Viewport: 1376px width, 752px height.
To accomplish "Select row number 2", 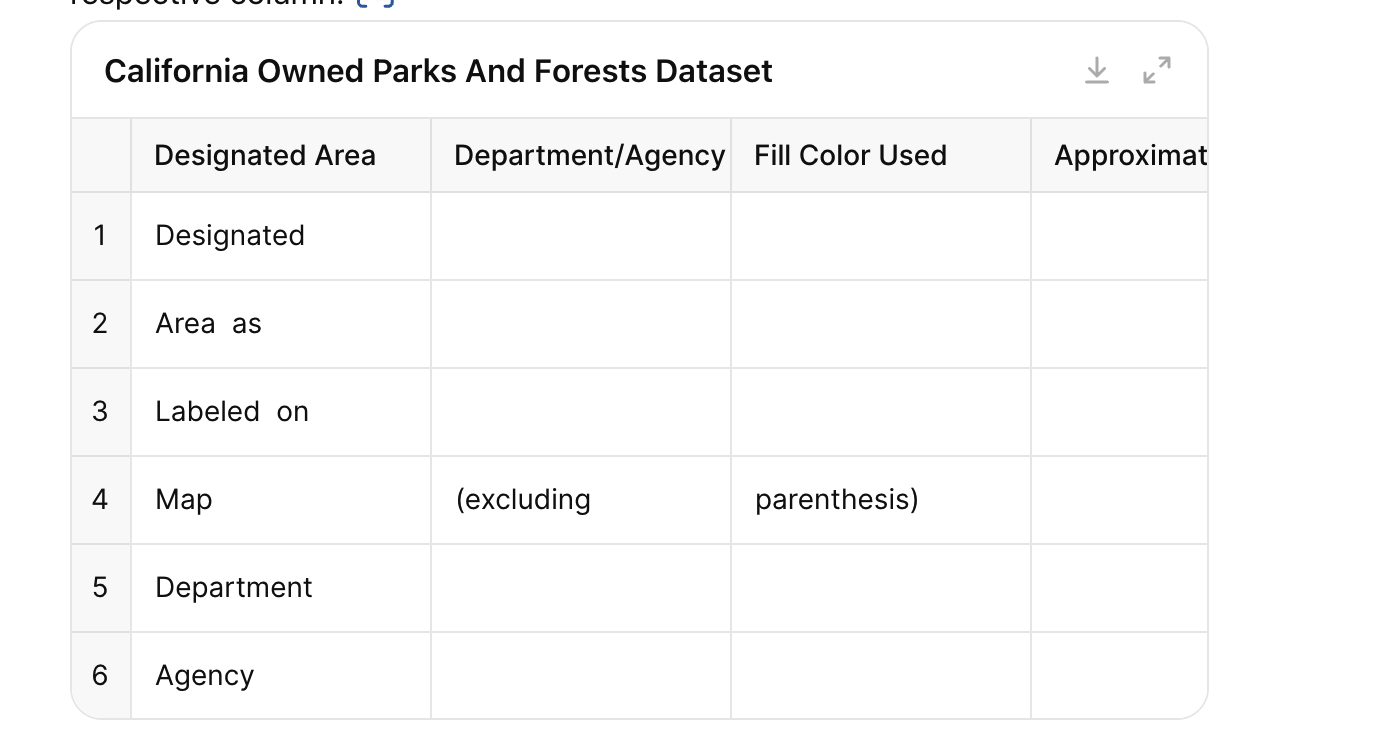I will point(100,324).
